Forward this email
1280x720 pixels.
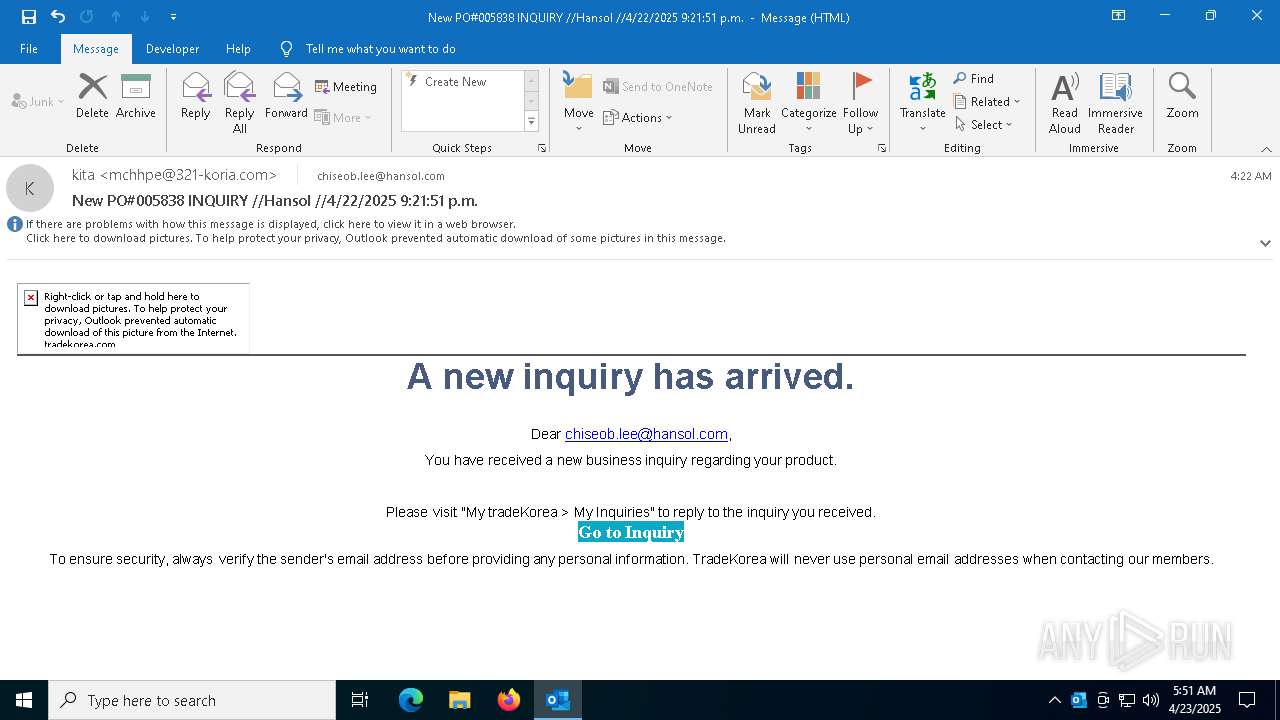click(x=286, y=96)
